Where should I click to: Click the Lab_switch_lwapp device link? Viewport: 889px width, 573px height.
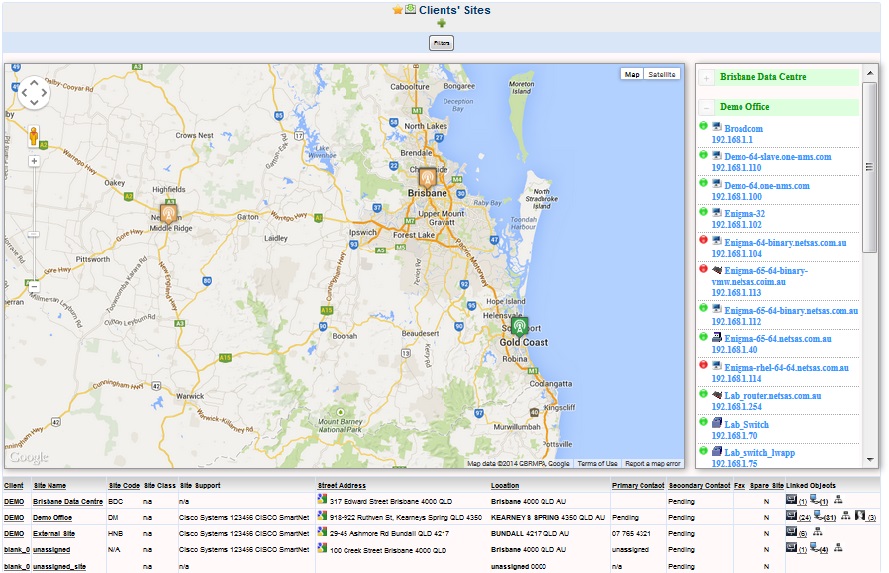(x=759, y=452)
